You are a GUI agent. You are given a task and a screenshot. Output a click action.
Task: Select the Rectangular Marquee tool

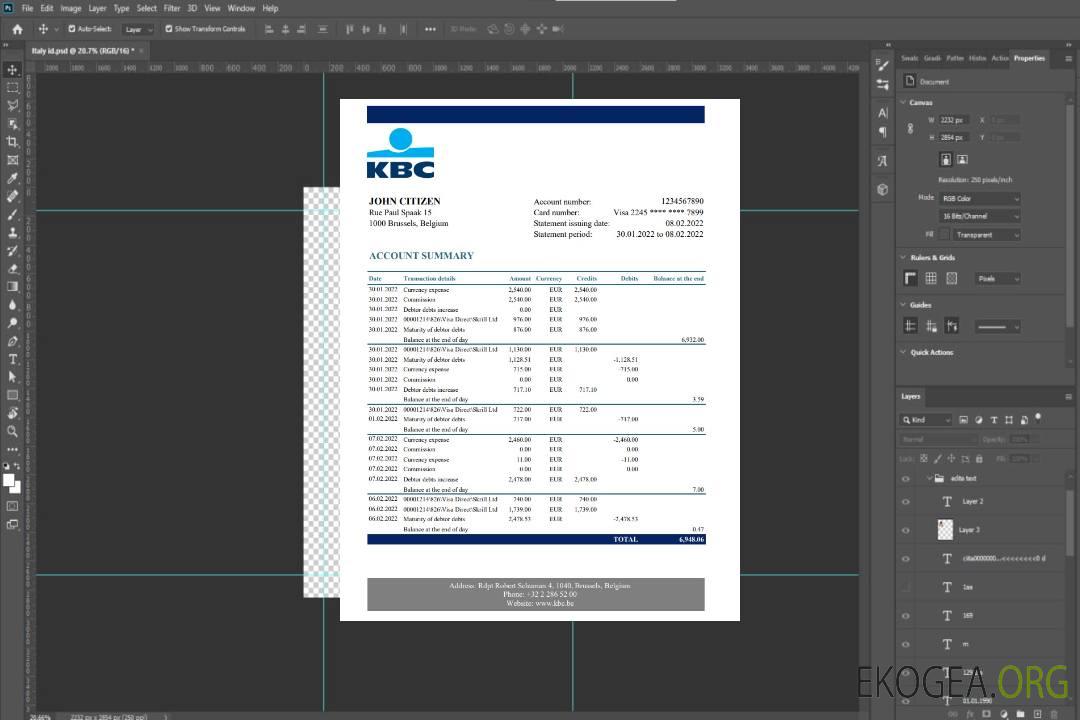click(x=12, y=88)
